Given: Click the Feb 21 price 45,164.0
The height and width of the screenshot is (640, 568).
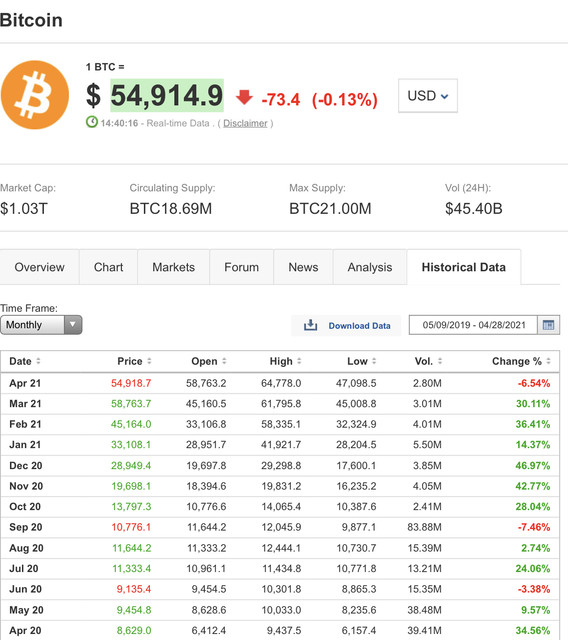Looking at the screenshot, I should pos(131,424).
